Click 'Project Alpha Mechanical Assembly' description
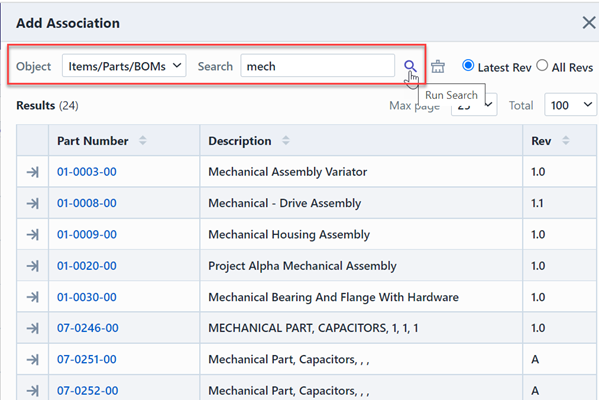 coord(302,266)
